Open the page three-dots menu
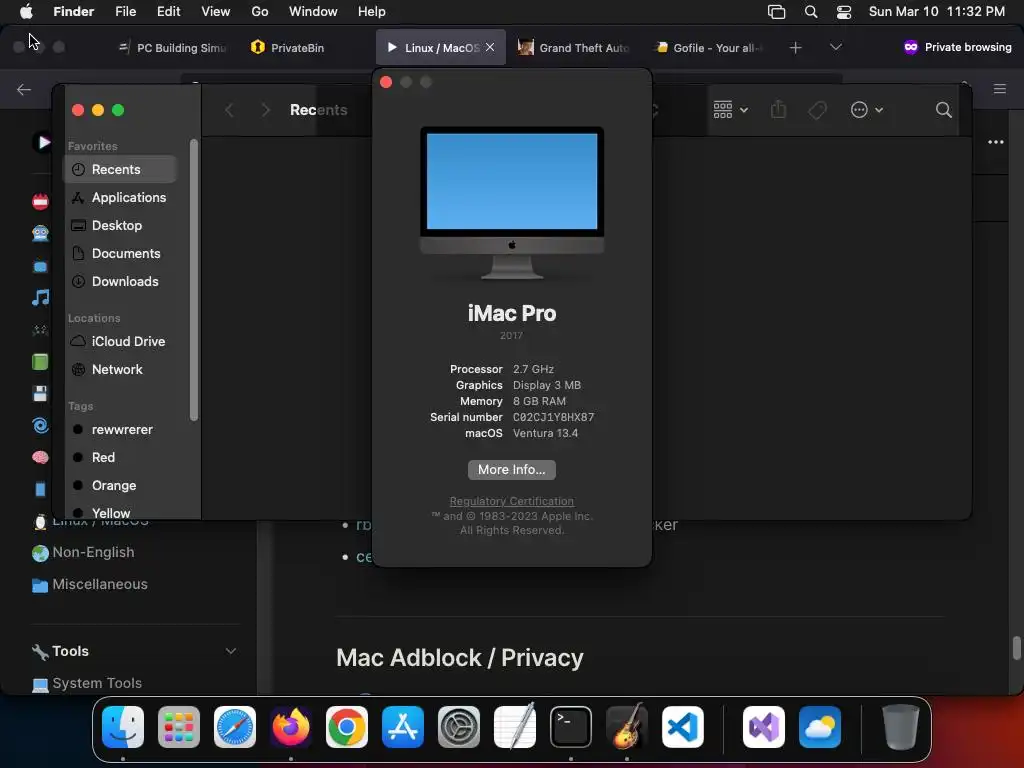The width and height of the screenshot is (1024, 768). tap(995, 142)
